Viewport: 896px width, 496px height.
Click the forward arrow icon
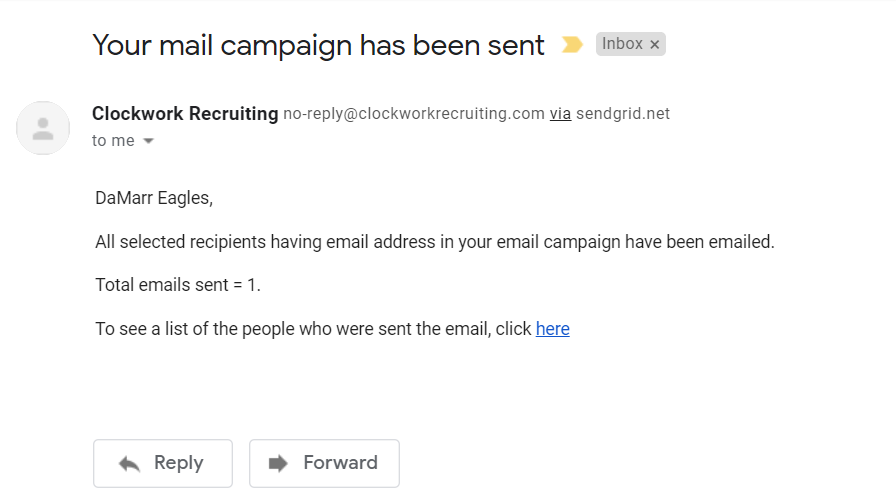pos(278,463)
